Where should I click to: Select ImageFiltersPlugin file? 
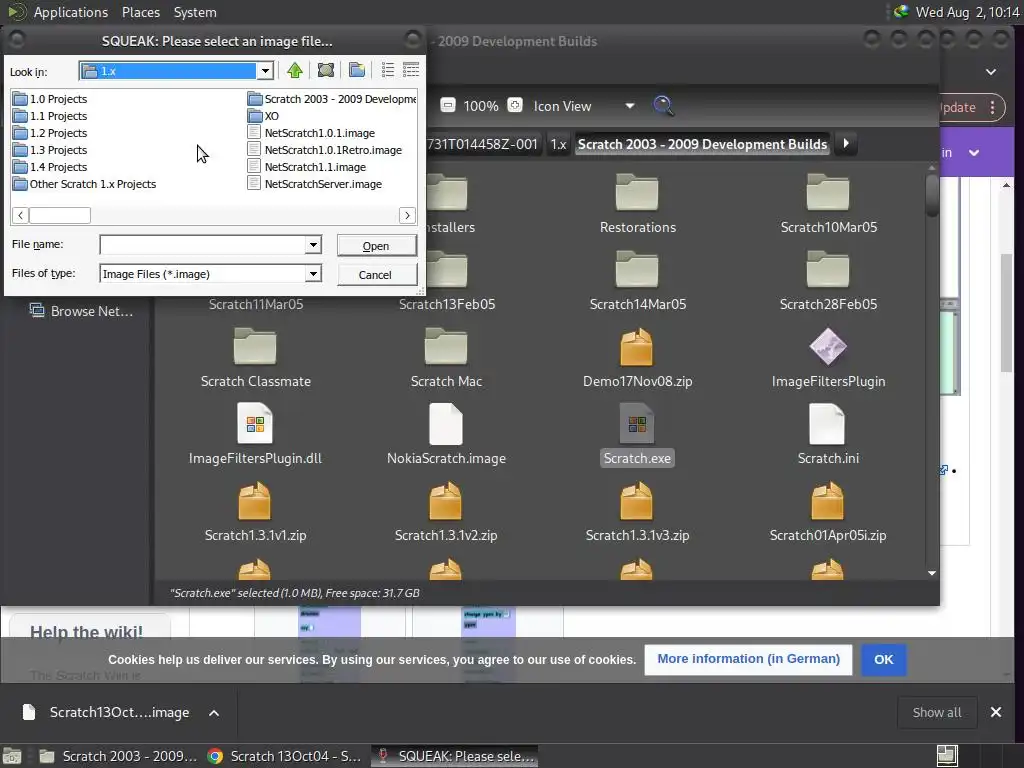tap(828, 359)
